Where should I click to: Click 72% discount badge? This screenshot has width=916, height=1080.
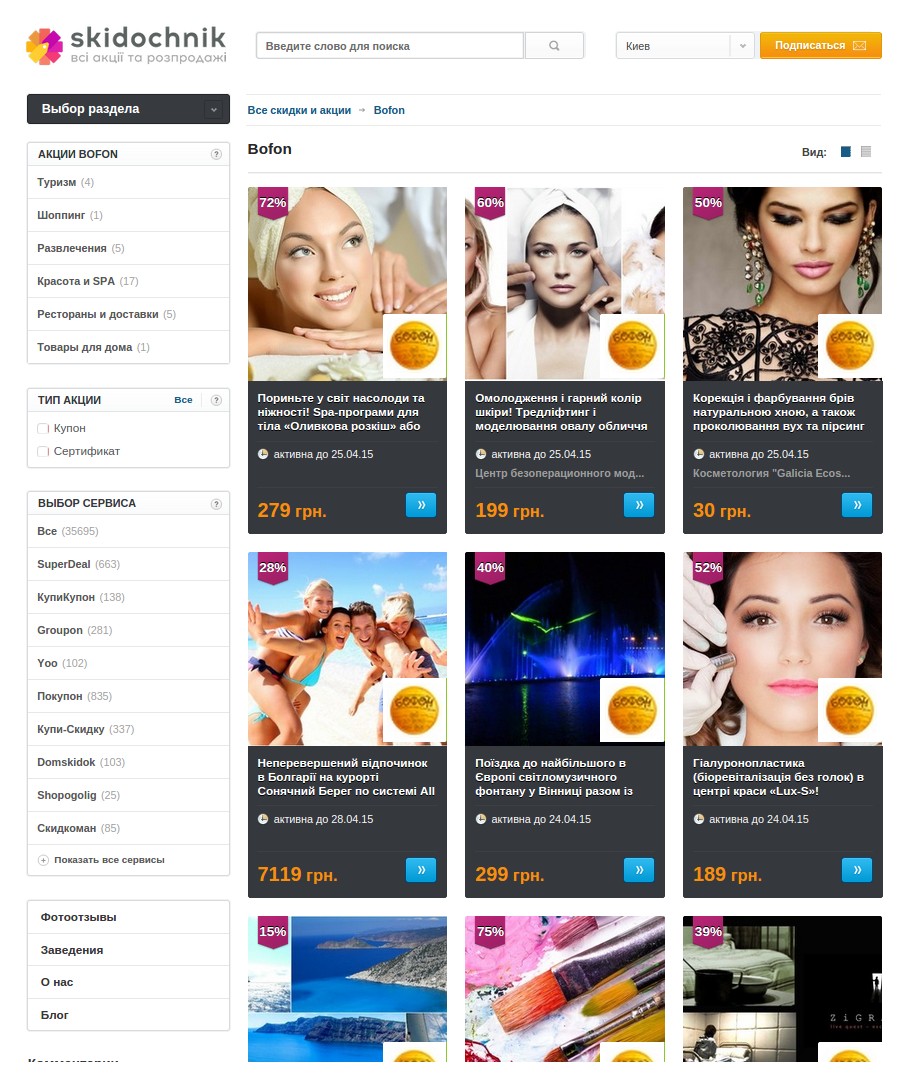point(272,203)
